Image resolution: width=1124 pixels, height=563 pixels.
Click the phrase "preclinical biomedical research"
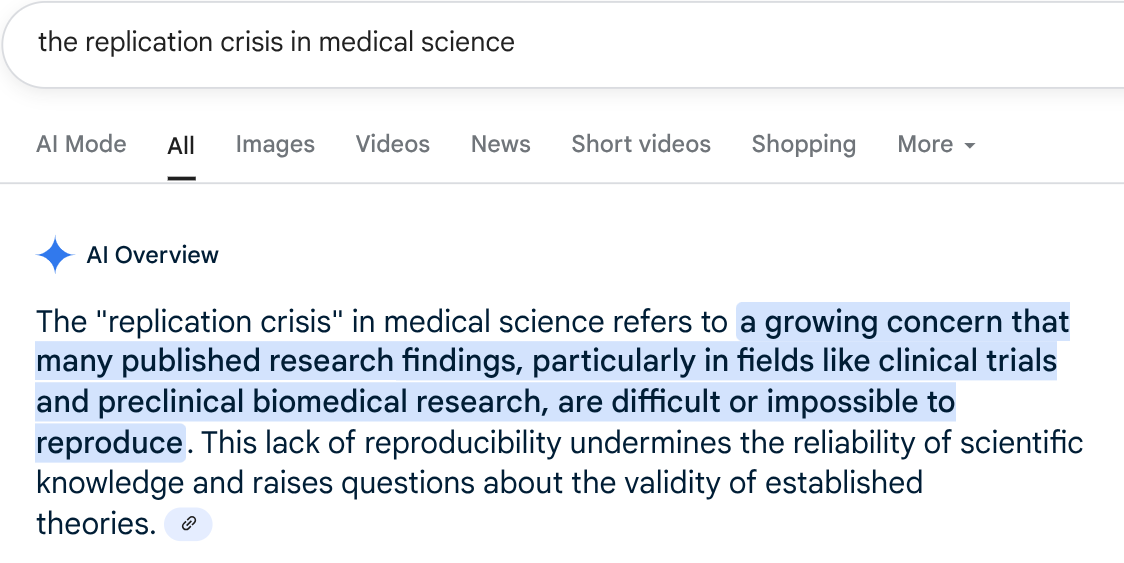tap(320, 402)
